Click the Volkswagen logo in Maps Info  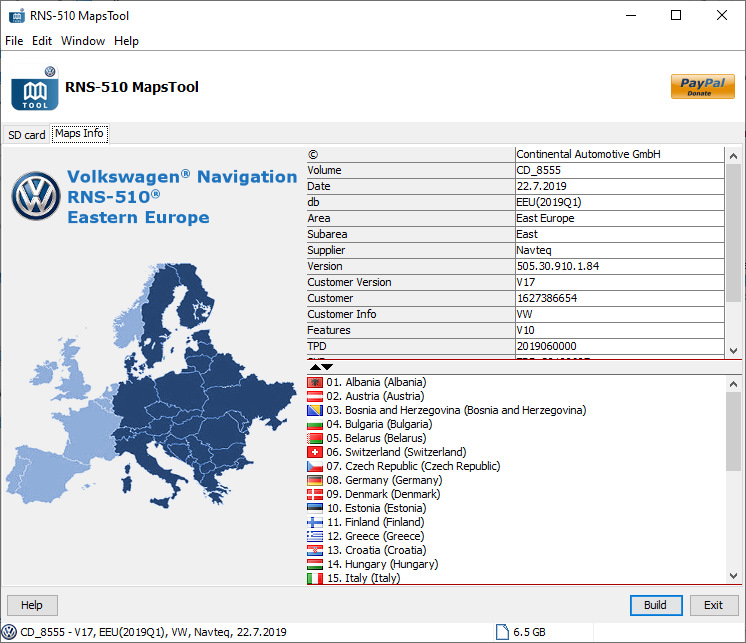(x=36, y=195)
